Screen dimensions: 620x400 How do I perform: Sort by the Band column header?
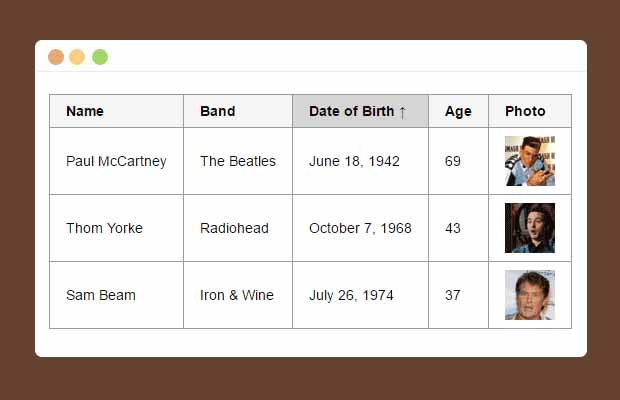238,111
